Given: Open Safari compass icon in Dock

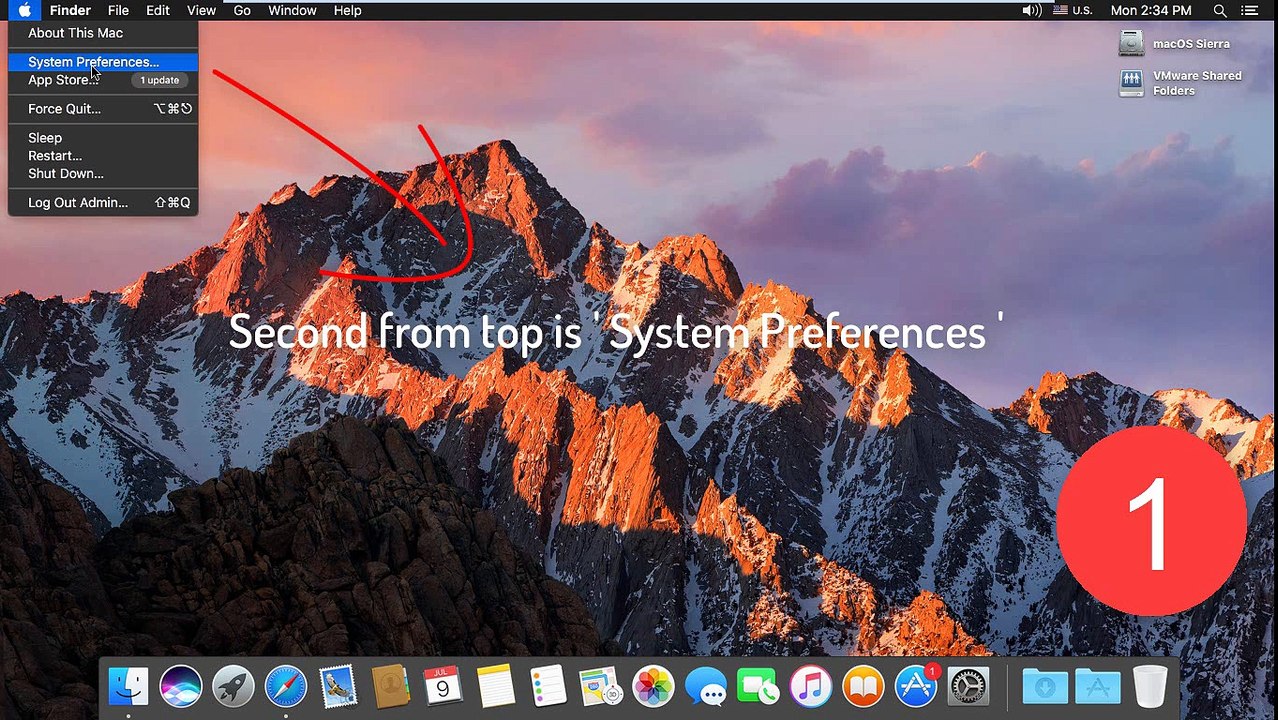Looking at the screenshot, I should coord(286,687).
